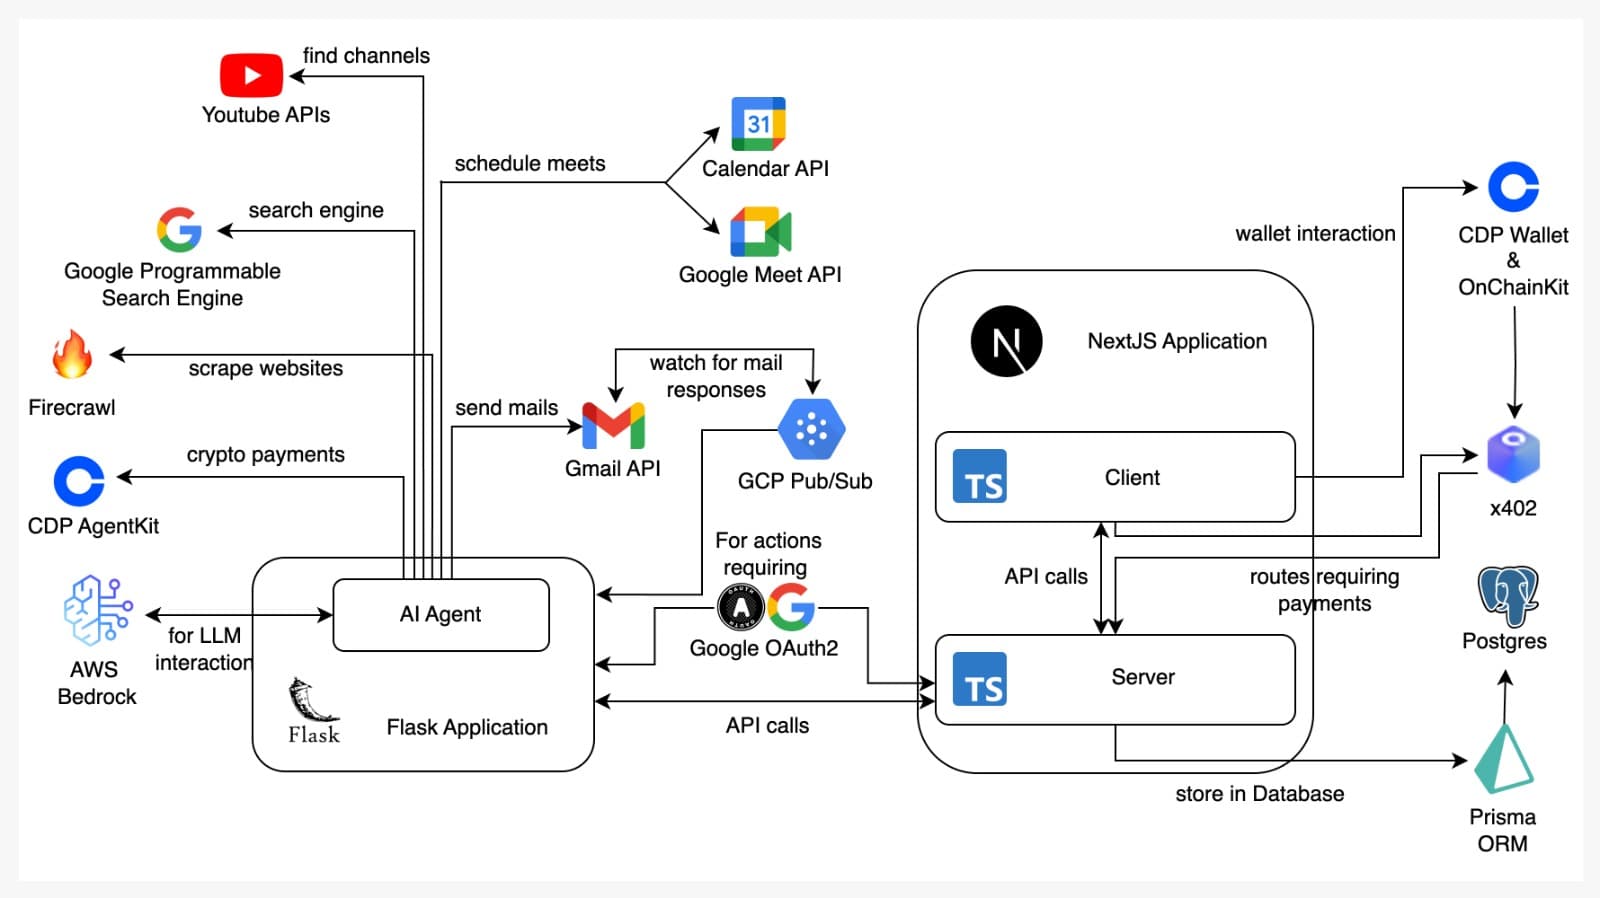
Task: Click the 'Google OAuth2' label
Action: (x=764, y=648)
